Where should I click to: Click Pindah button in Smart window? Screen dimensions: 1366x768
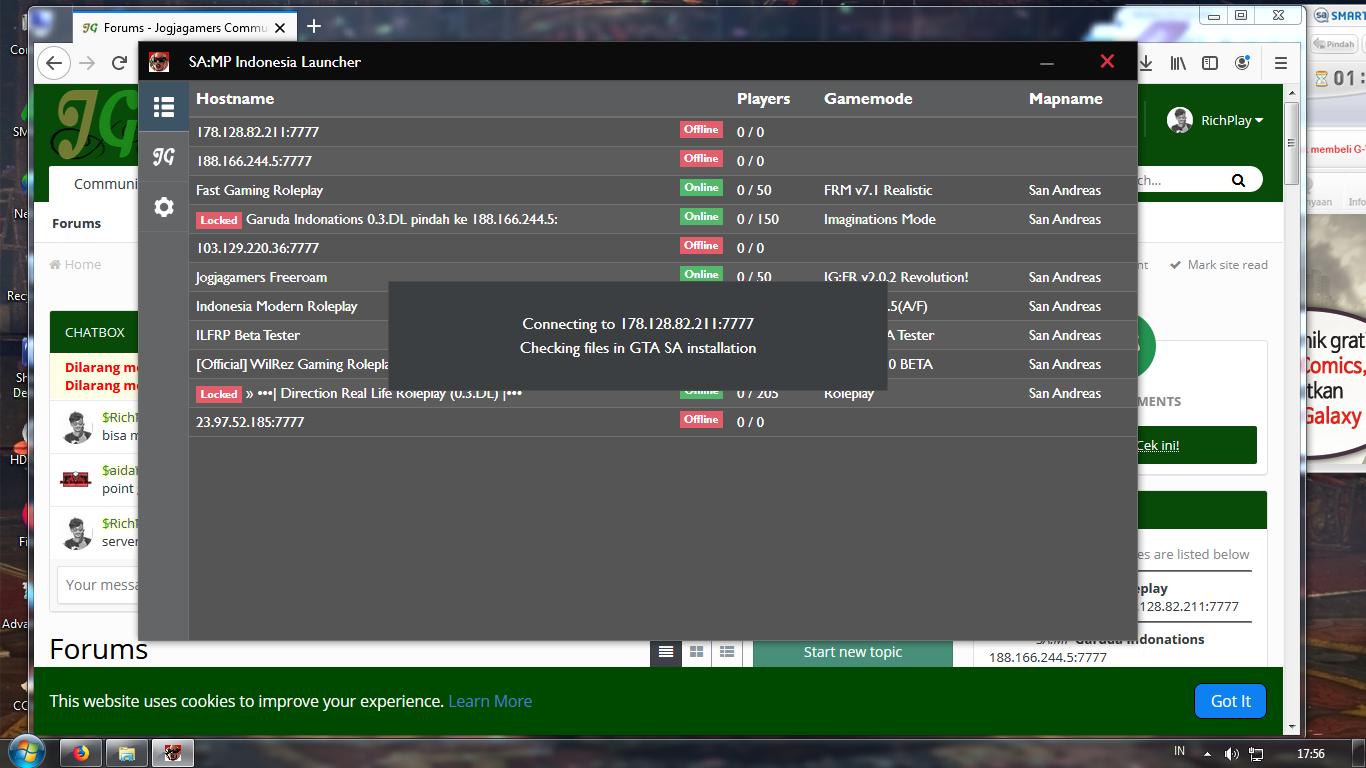click(1334, 44)
